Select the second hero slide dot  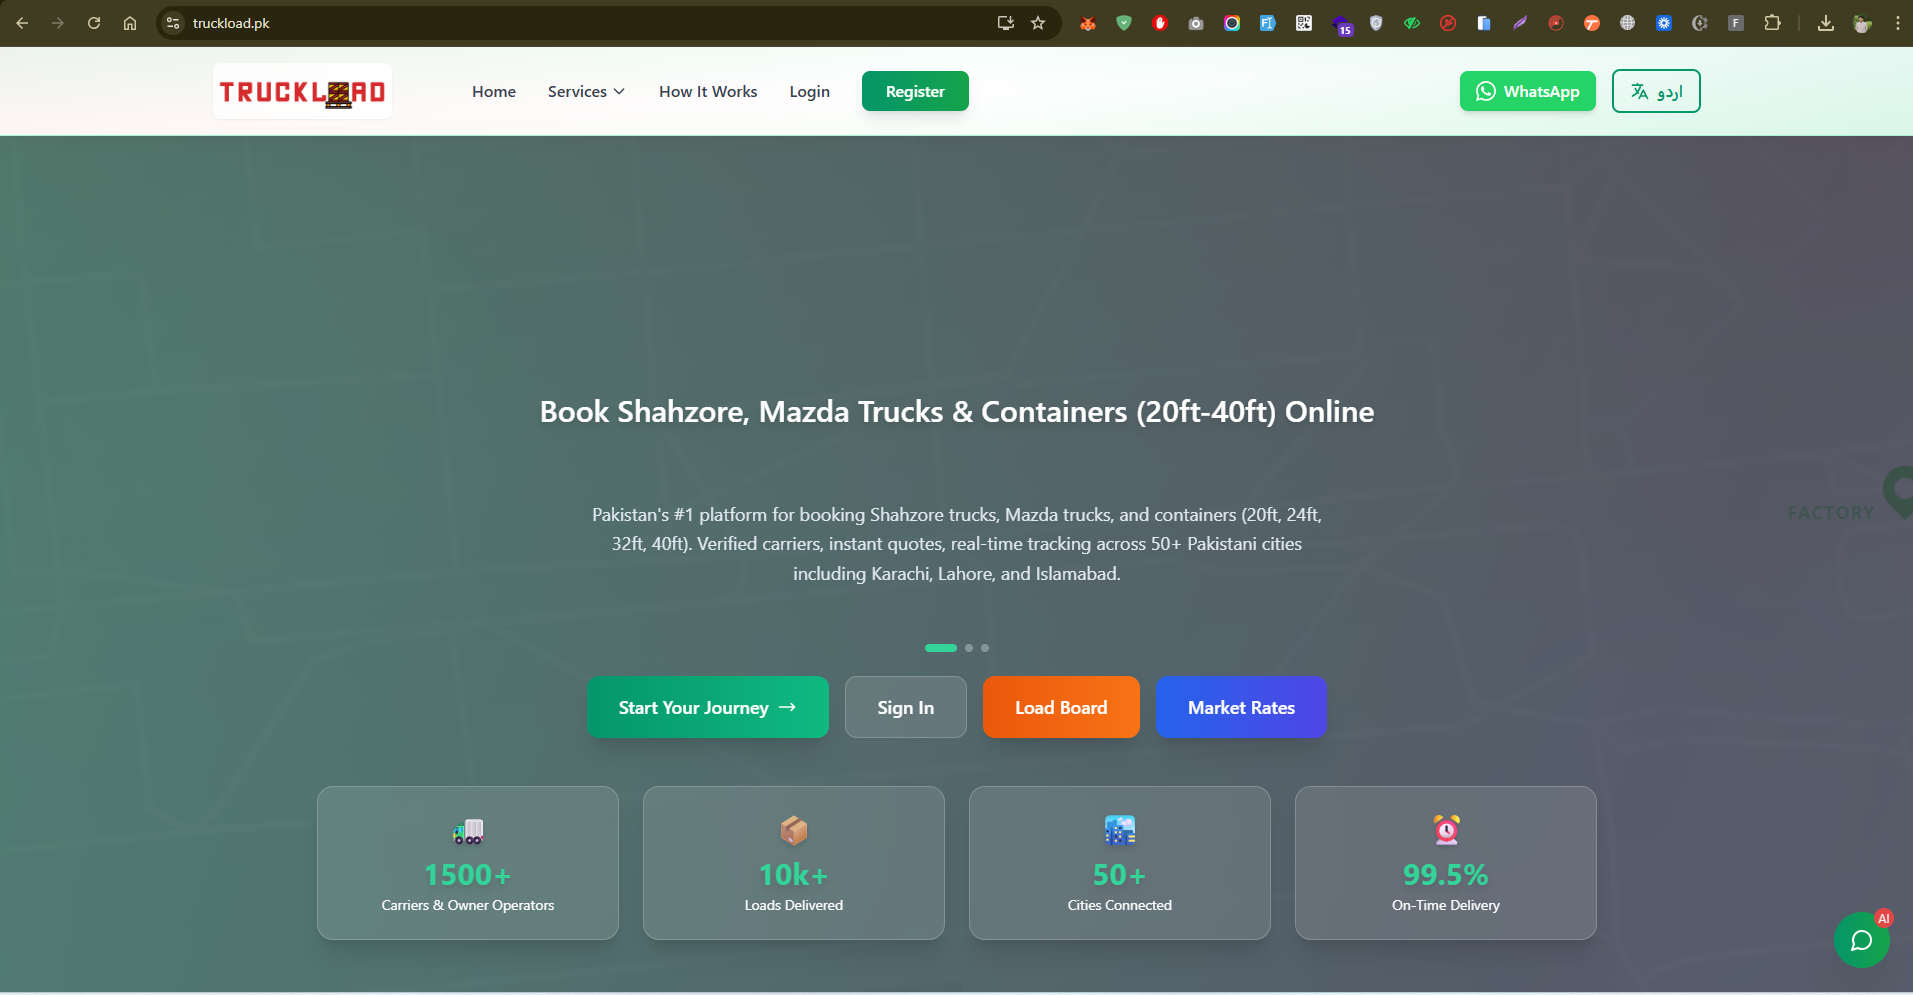[969, 648]
